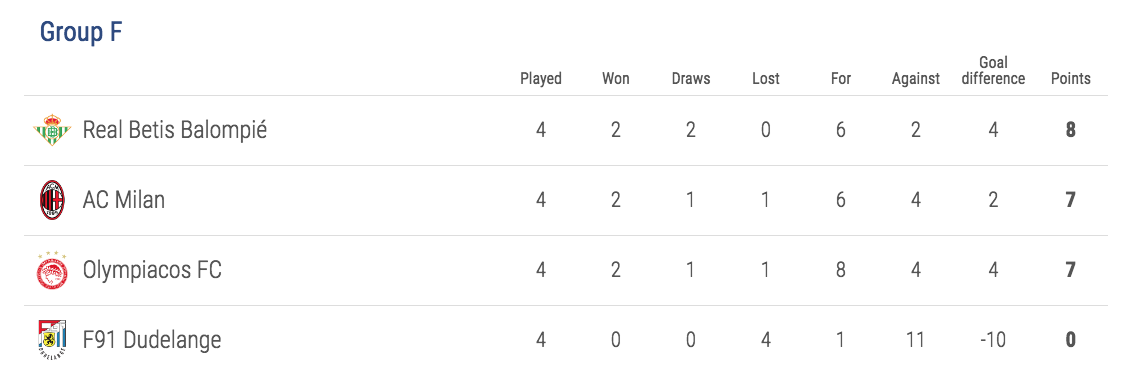Open the F91 Dudelange team link
The image size is (1129, 383).
coord(152,340)
